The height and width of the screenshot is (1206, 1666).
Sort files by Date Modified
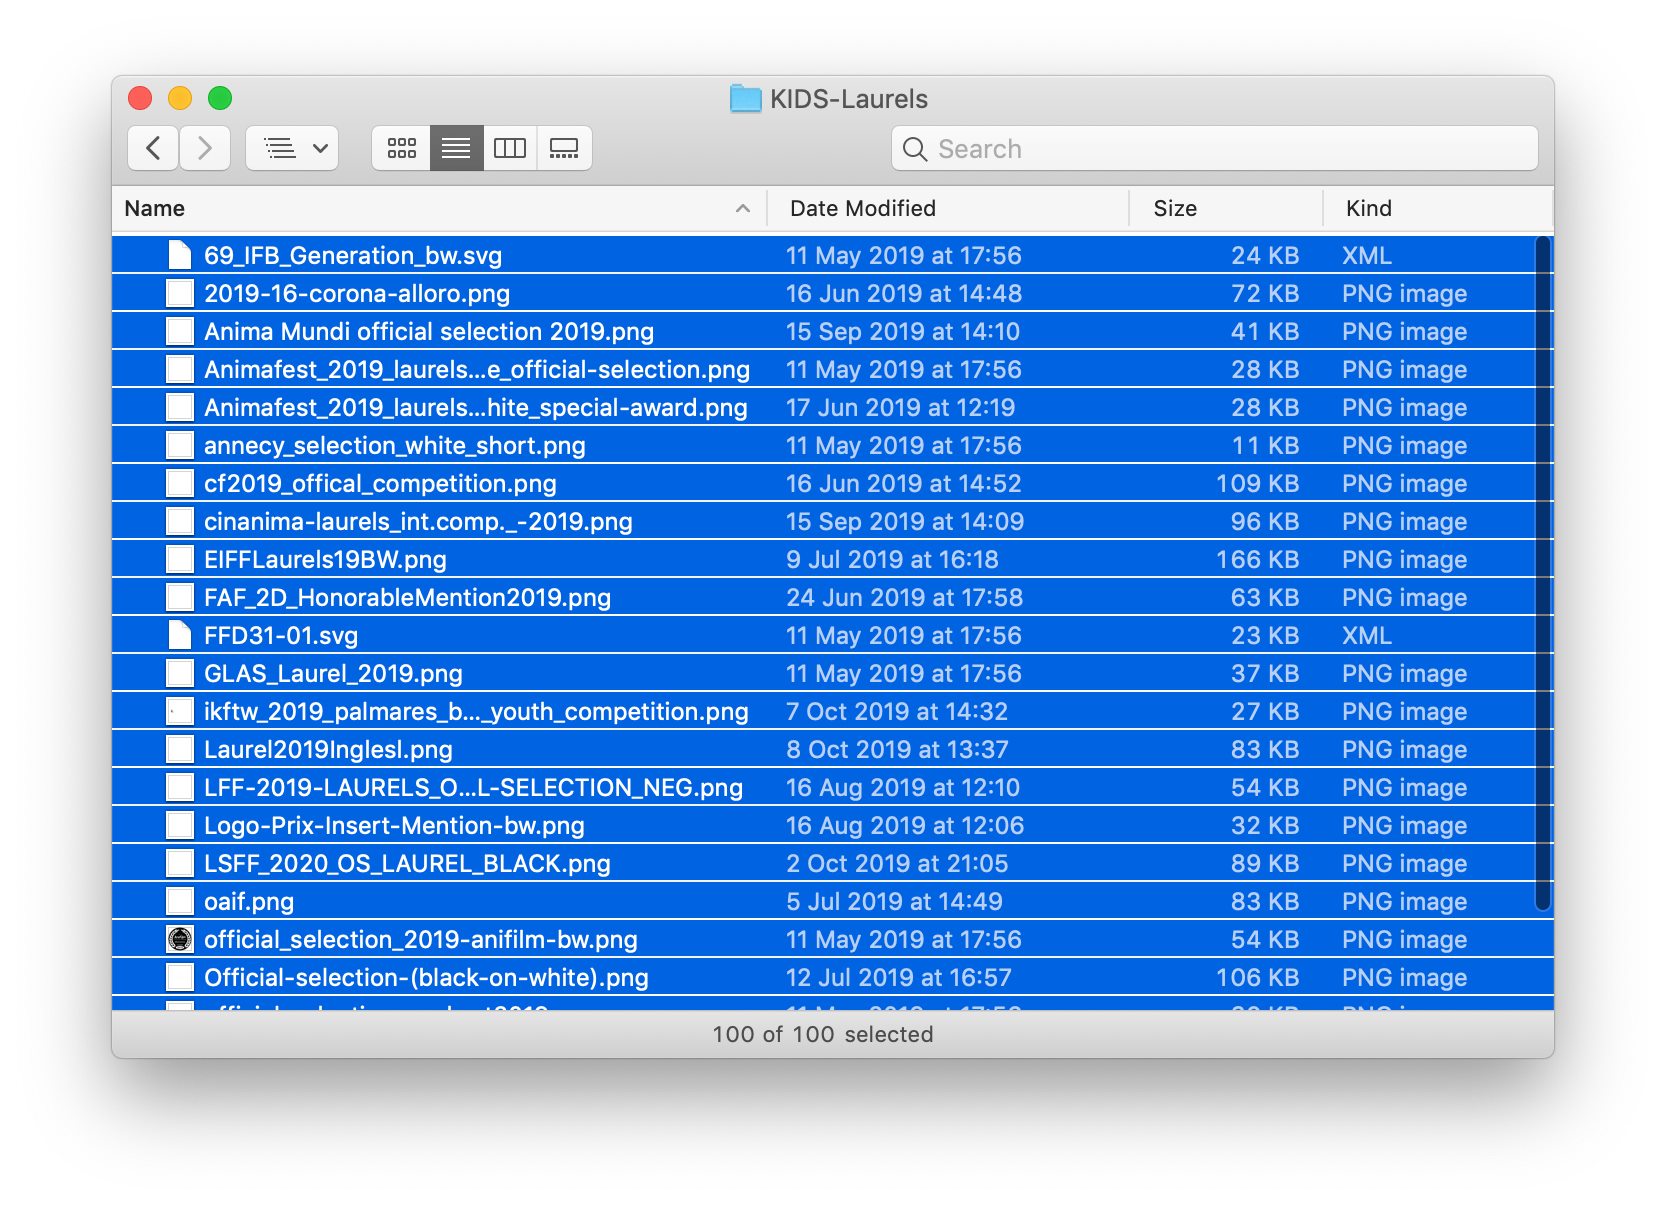pyautogui.click(x=862, y=208)
